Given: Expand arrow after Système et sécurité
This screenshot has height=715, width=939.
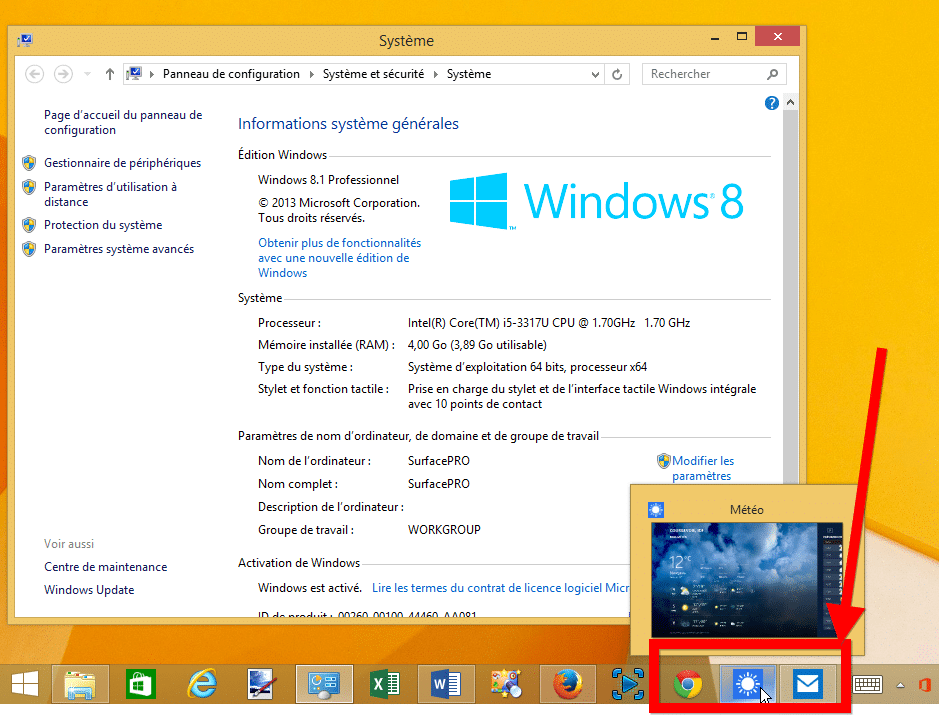Looking at the screenshot, I should click(x=435, y=74).
